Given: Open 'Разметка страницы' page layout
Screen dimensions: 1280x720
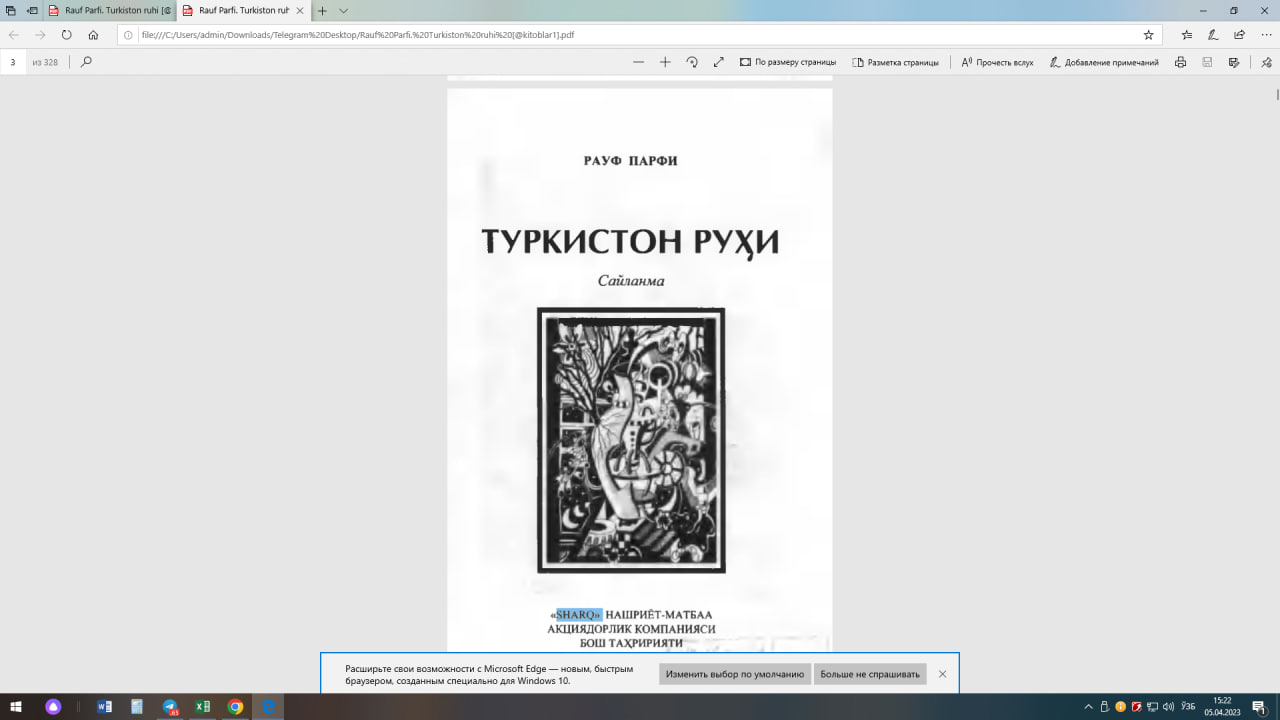Looking at the screenshot, I should click(895, 62).
